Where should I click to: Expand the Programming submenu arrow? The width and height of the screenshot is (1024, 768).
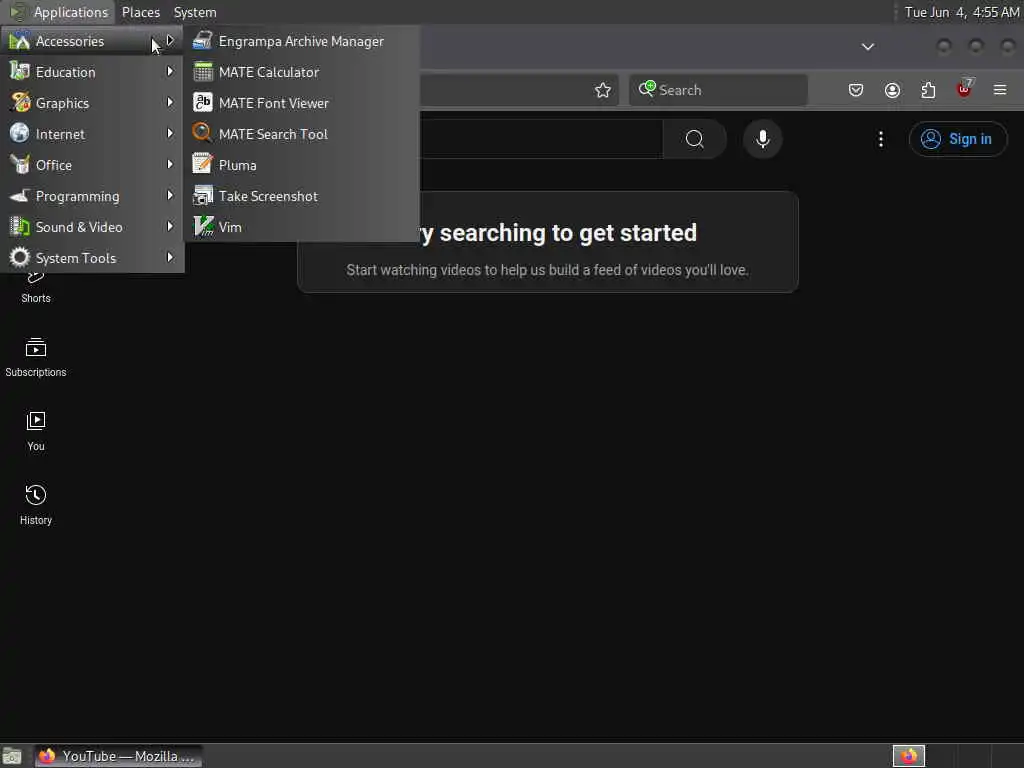click(x=170, y=195)
